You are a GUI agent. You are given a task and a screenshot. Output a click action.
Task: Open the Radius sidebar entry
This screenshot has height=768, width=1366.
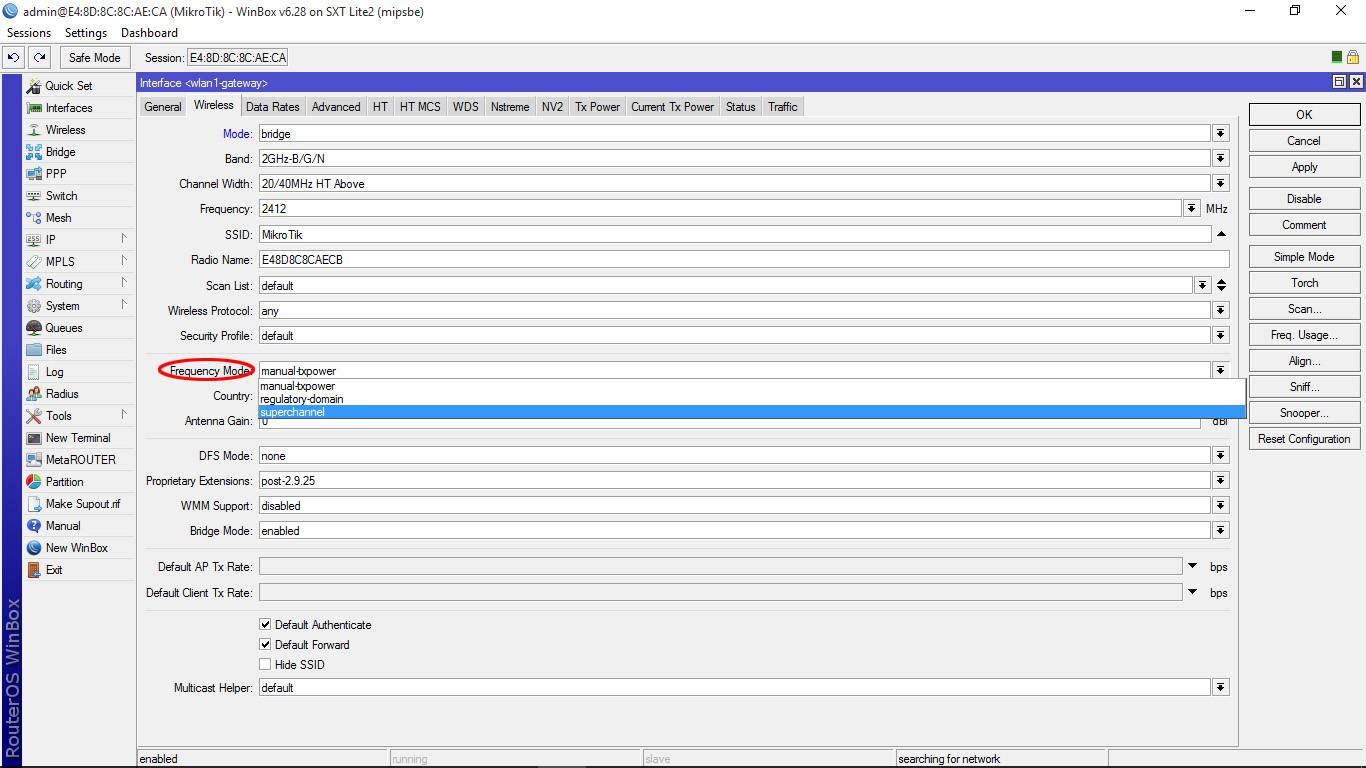(62, 394)
